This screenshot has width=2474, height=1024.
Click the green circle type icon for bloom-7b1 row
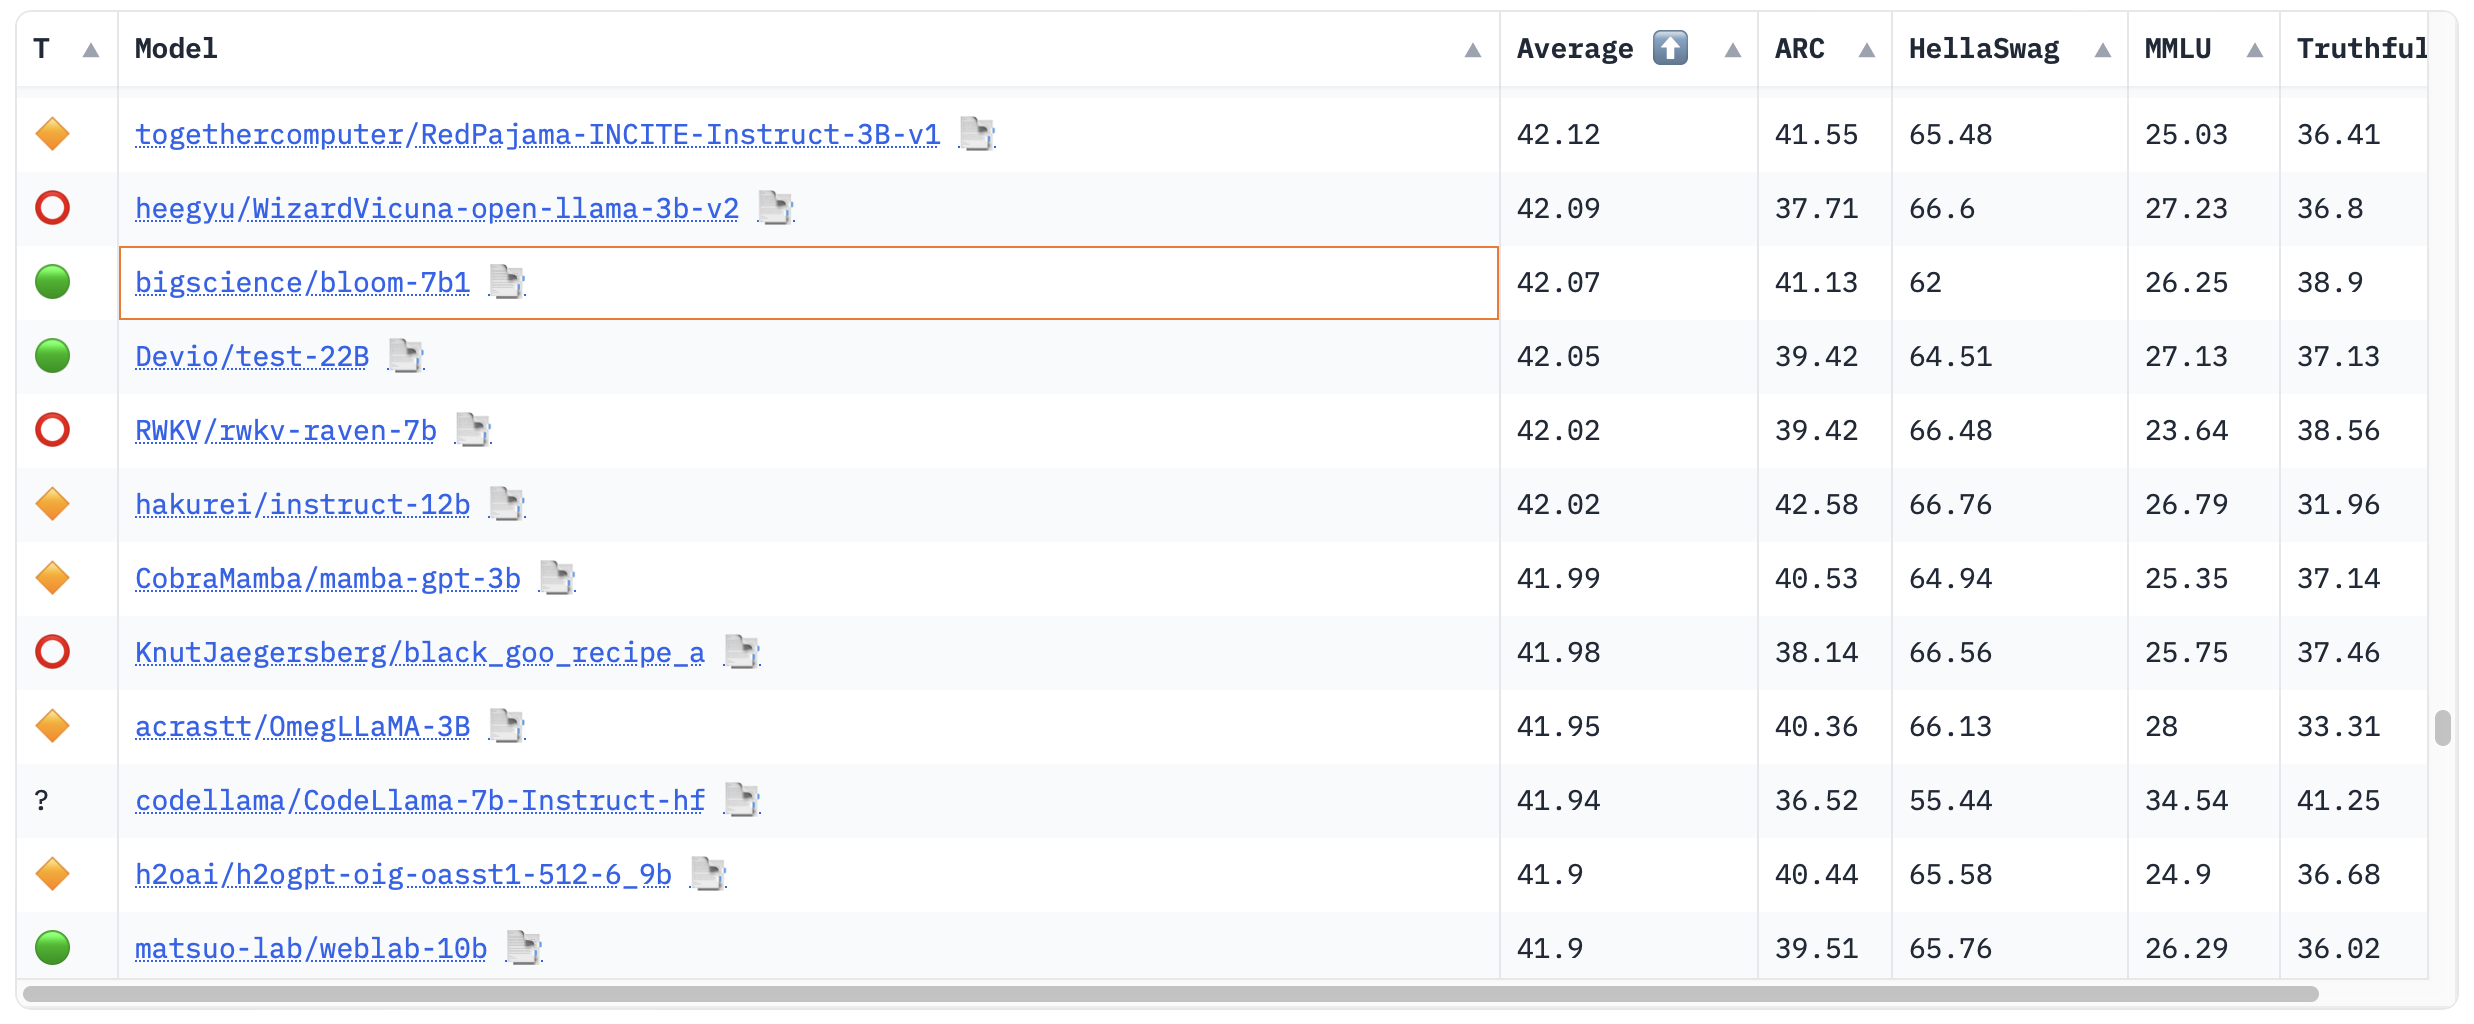[52, 282]
